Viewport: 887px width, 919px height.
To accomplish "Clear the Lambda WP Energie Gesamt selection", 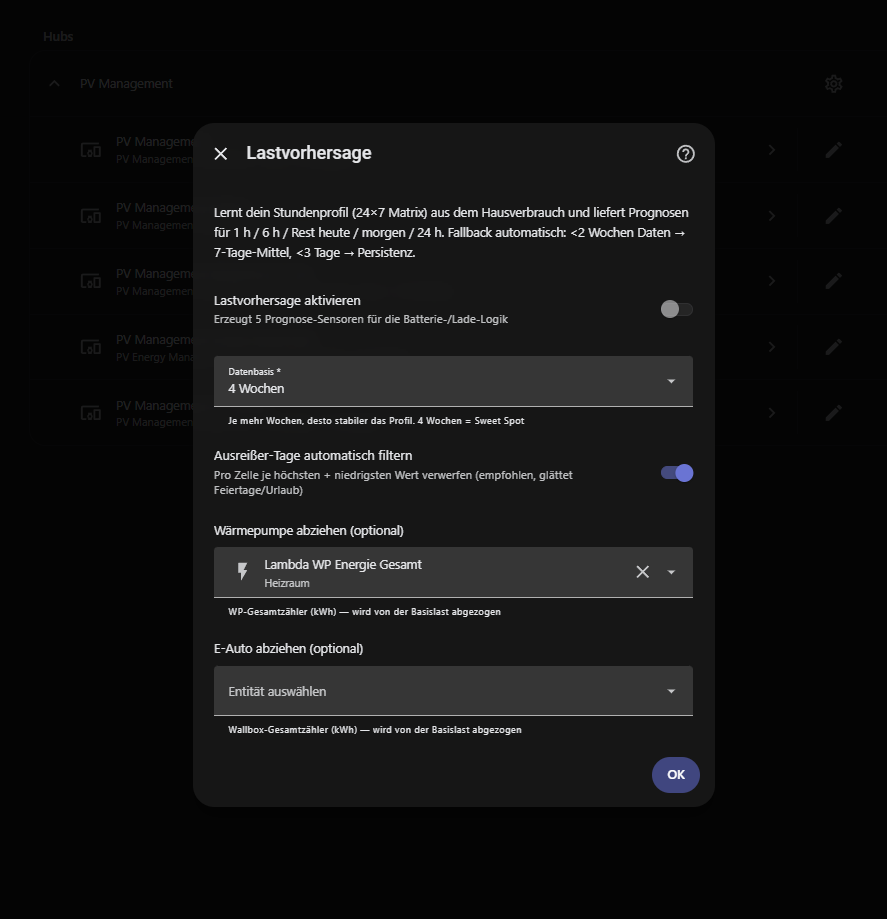I will (643, 572).
